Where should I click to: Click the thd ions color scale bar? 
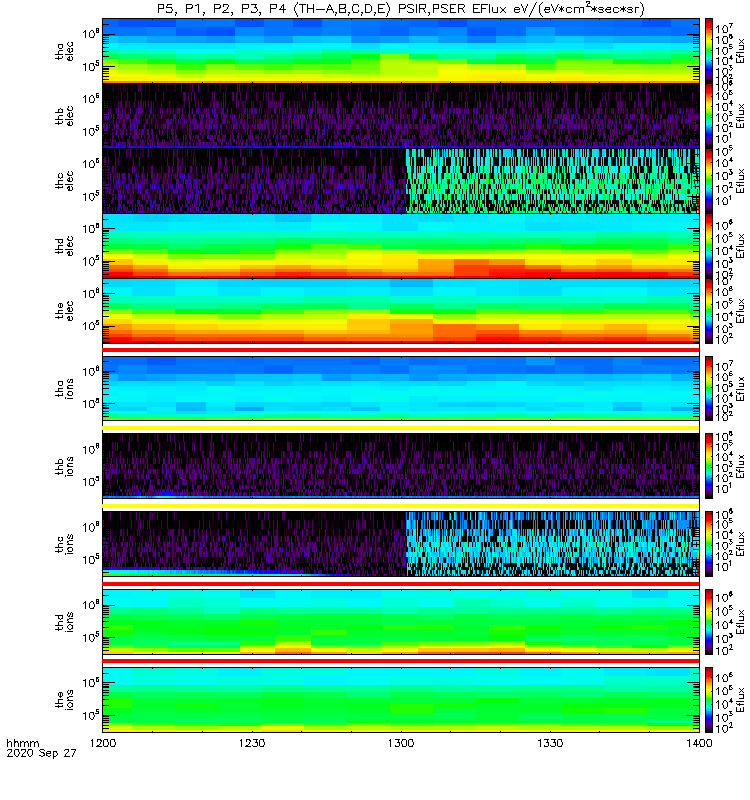709,622
